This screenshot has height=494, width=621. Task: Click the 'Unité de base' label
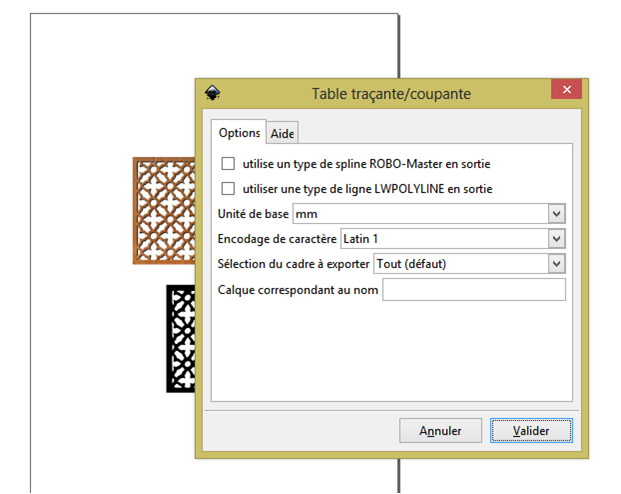(x=253, y=214)
